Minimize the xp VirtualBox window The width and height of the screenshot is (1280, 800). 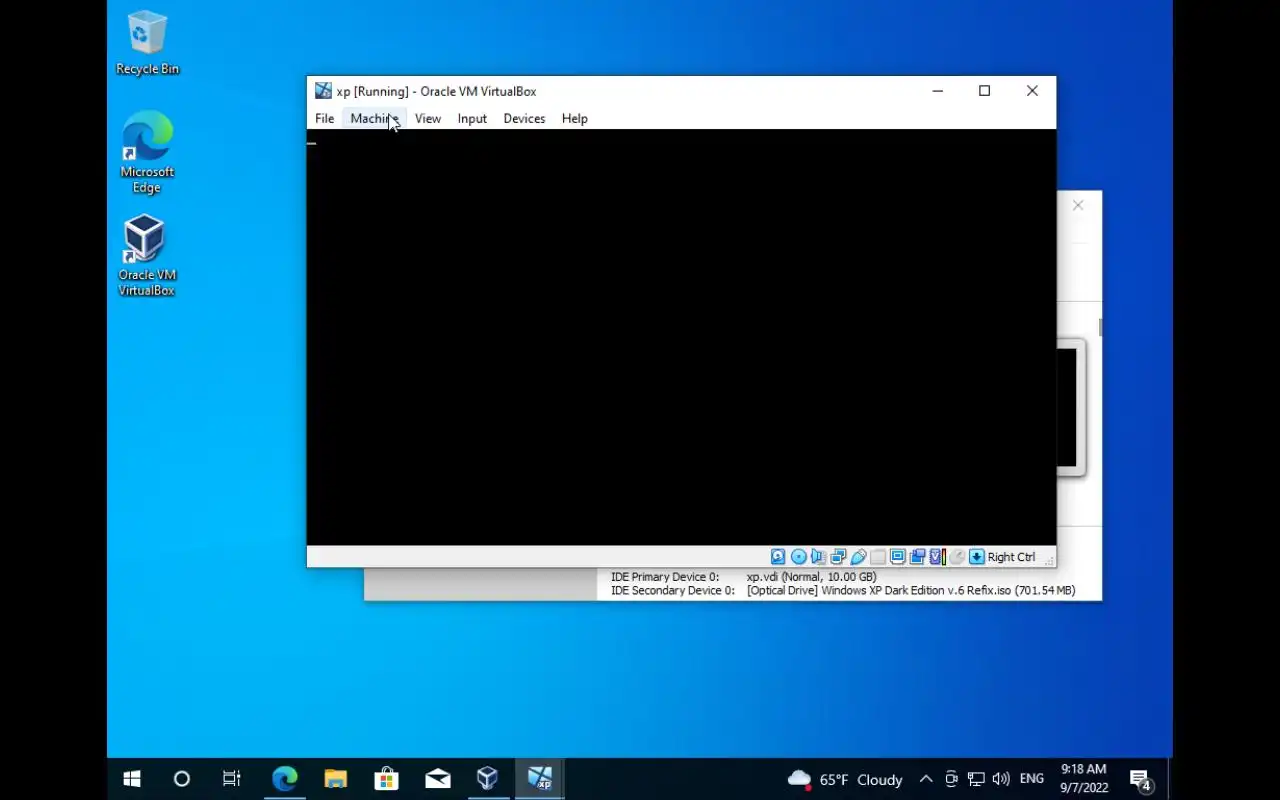click(x=938, y=91)
